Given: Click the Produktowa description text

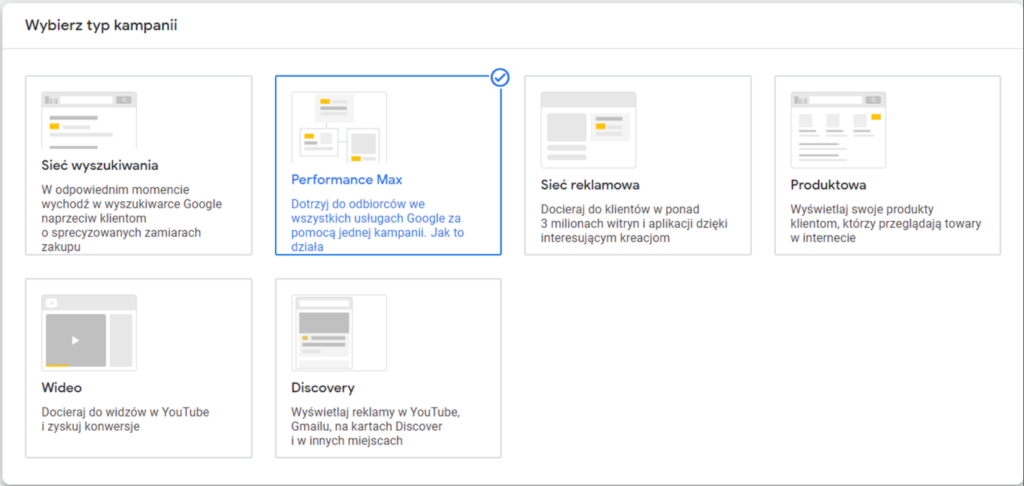Looking at the screenshot, I should coord(885,224).
